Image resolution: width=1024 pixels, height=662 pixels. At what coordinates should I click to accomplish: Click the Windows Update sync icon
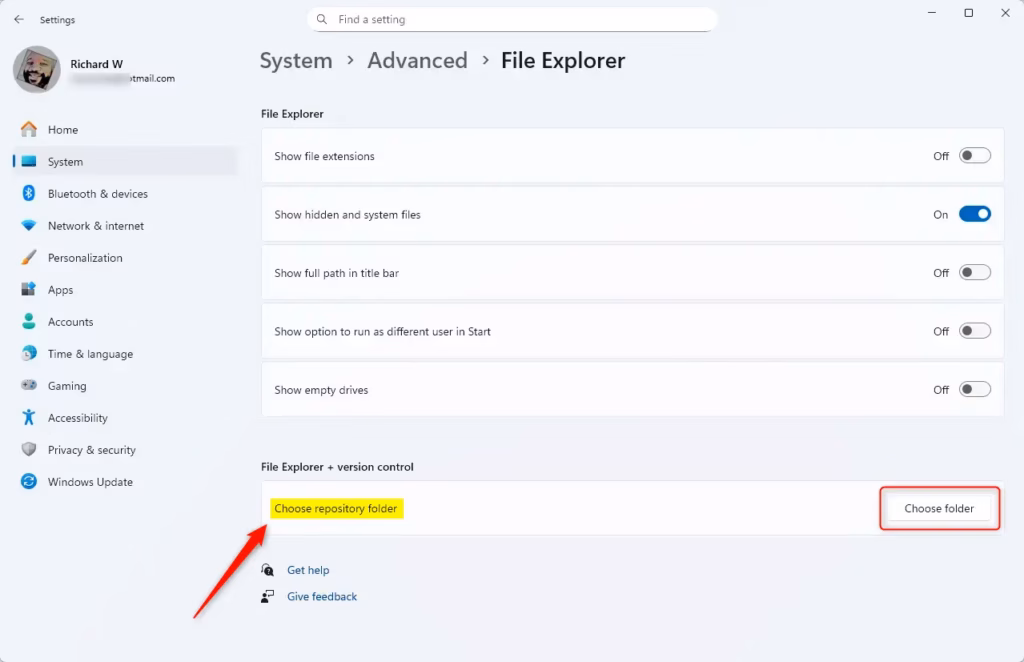click(x=29, y=481)
